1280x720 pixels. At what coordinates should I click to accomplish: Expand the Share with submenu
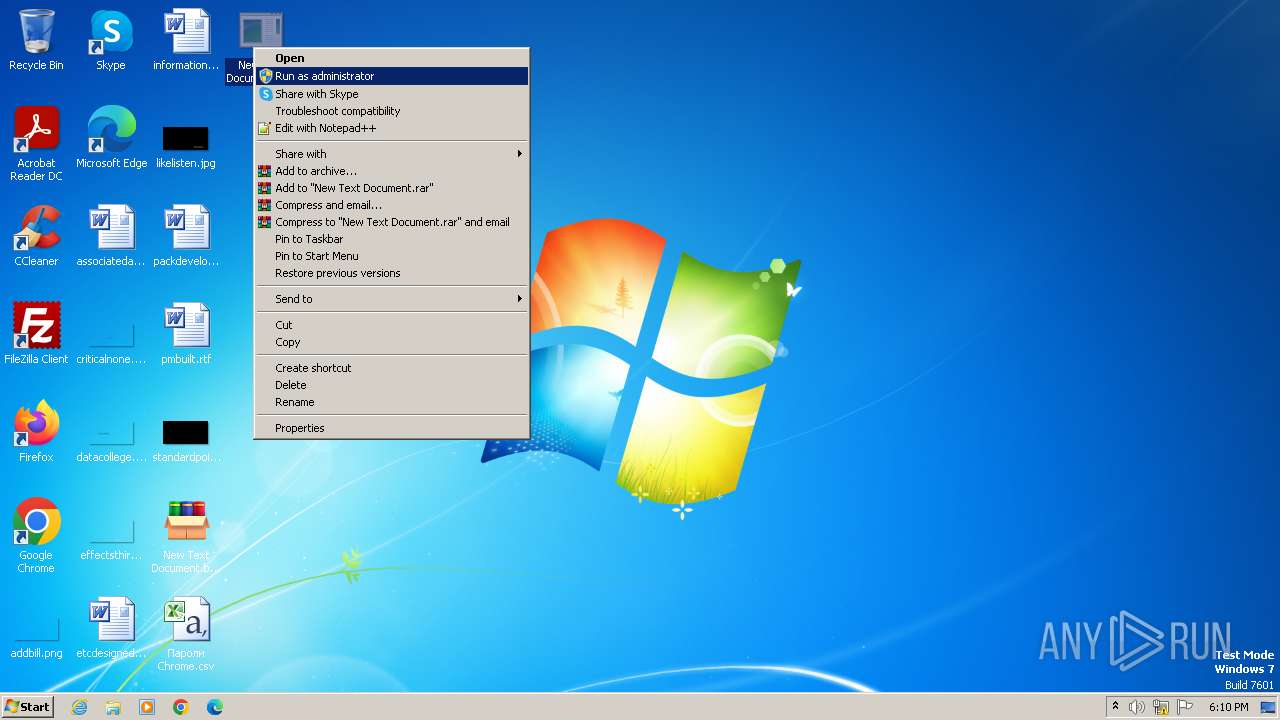click(391, 154)
